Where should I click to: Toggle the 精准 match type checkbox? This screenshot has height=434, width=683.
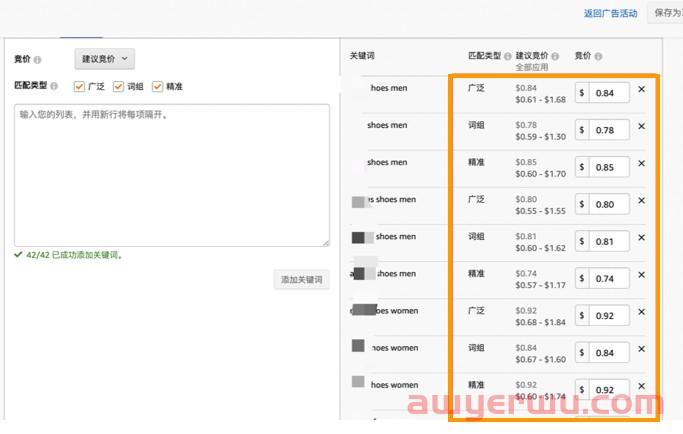point(157,86)
